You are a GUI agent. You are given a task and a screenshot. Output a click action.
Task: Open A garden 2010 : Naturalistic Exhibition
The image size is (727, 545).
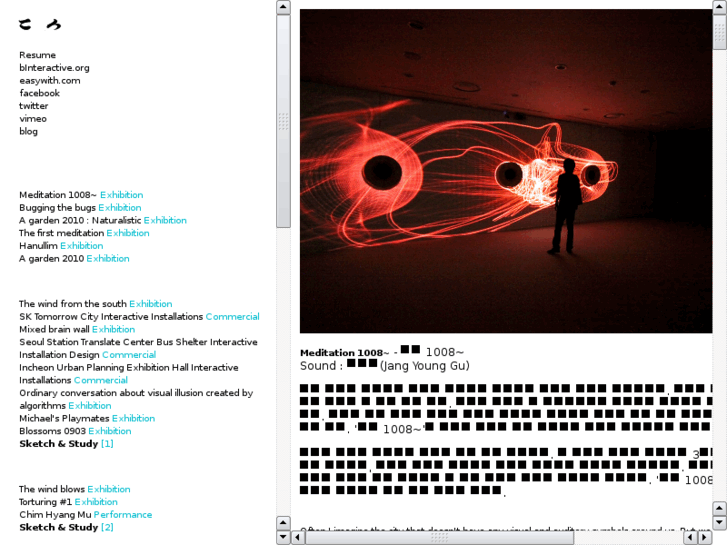pyautogui.click(x=103, y=220)
